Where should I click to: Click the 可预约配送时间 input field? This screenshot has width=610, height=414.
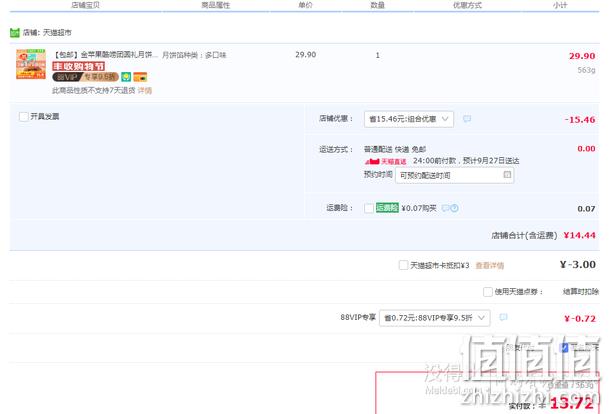(x=454, y=175)
